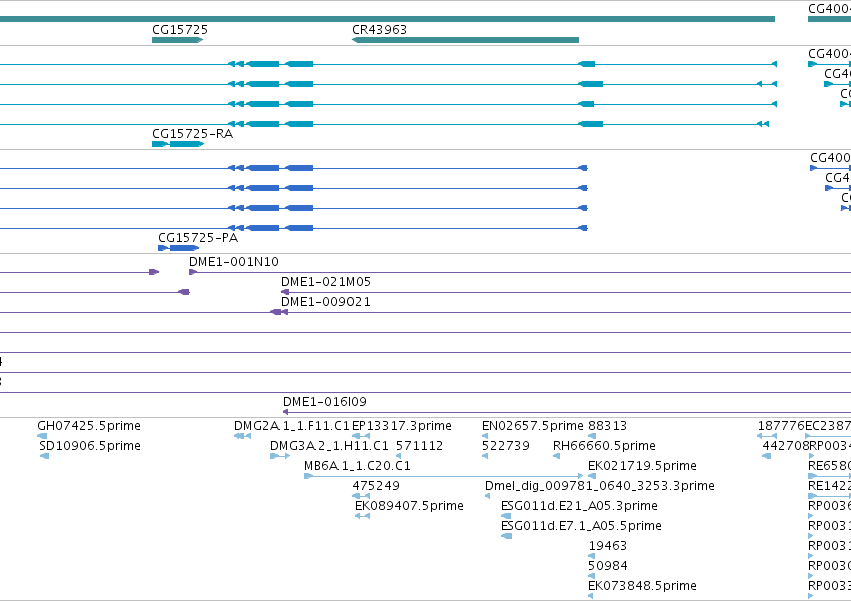Click the ESG011d.E7.1_A05.5prime block glyph
The height and width of the screenshot is (601, 851).
click(506, 536)
